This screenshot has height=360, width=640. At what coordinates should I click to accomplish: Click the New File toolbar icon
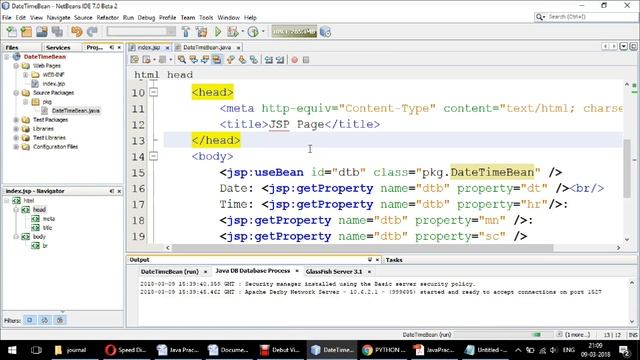11,32
